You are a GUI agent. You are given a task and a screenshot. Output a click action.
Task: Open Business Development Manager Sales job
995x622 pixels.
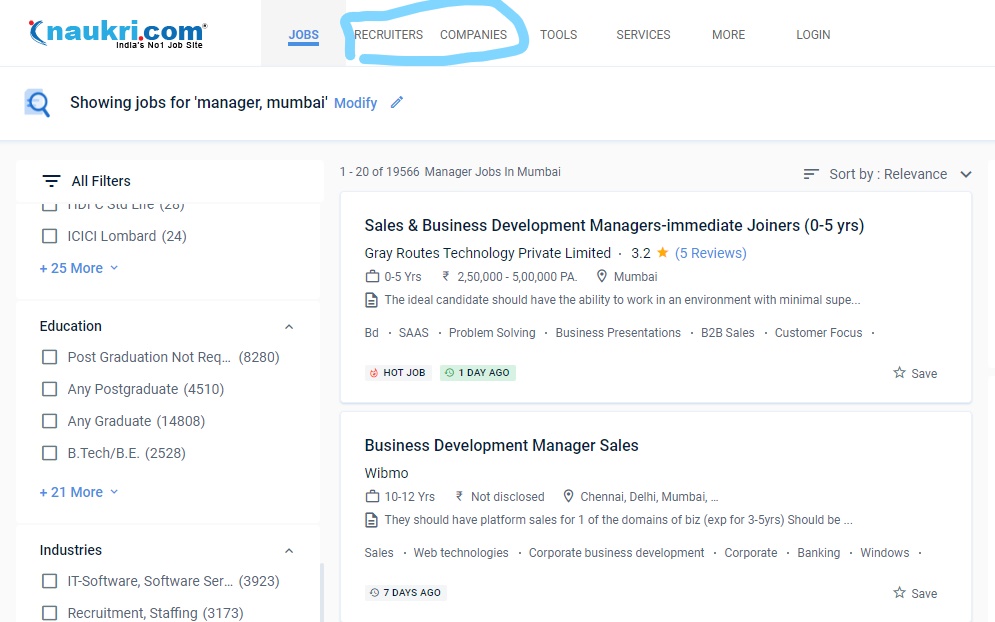tap(501, 446)
